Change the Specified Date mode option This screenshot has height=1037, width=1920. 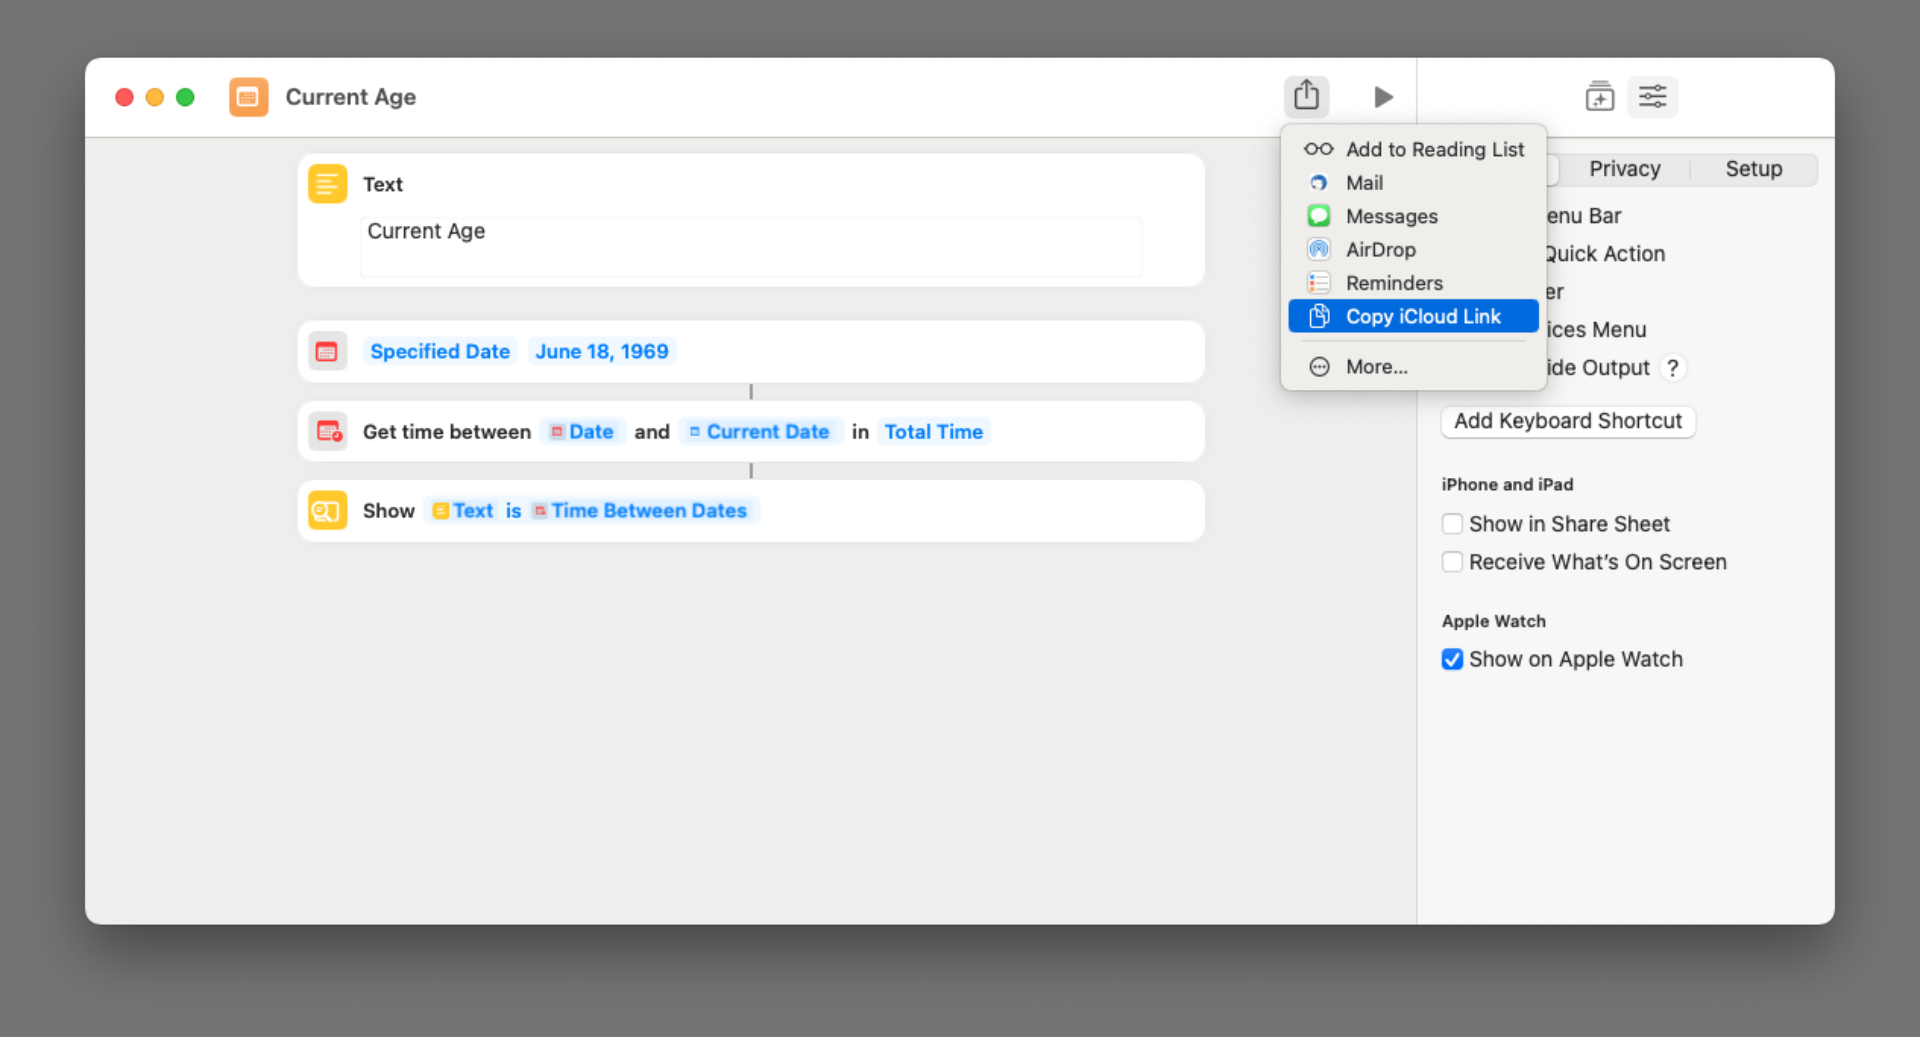point(439,352)
